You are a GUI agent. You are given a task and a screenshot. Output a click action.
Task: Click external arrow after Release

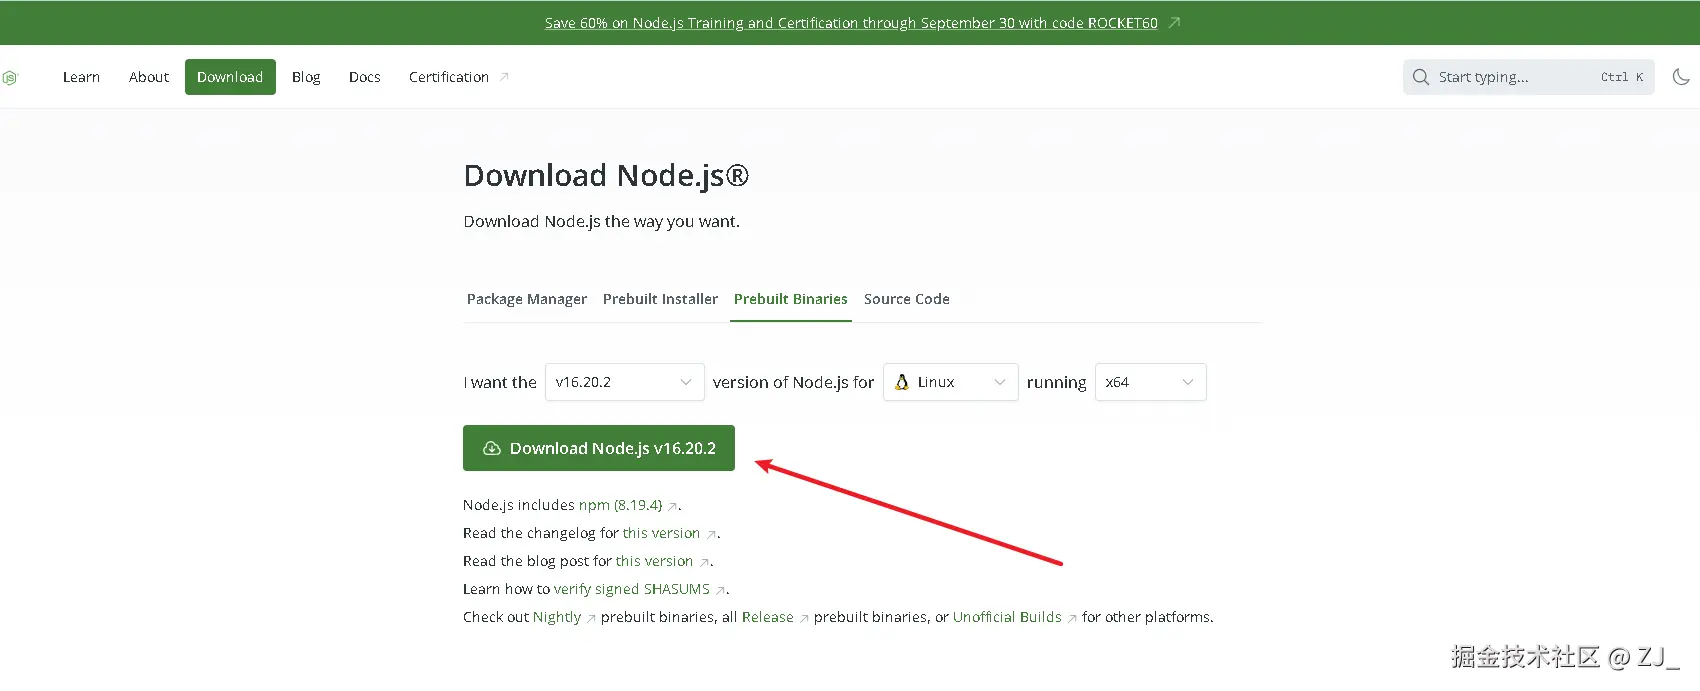pos(804,619)
